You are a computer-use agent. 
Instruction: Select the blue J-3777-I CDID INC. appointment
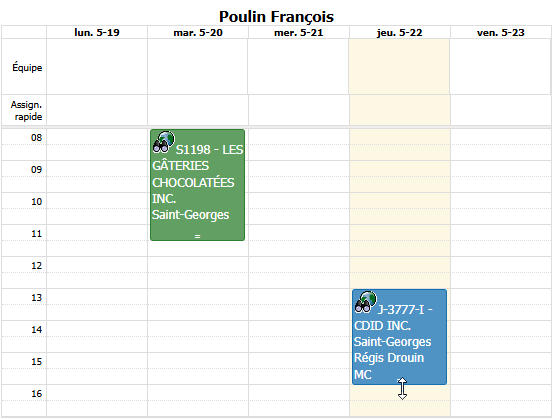tap(400, 337)
